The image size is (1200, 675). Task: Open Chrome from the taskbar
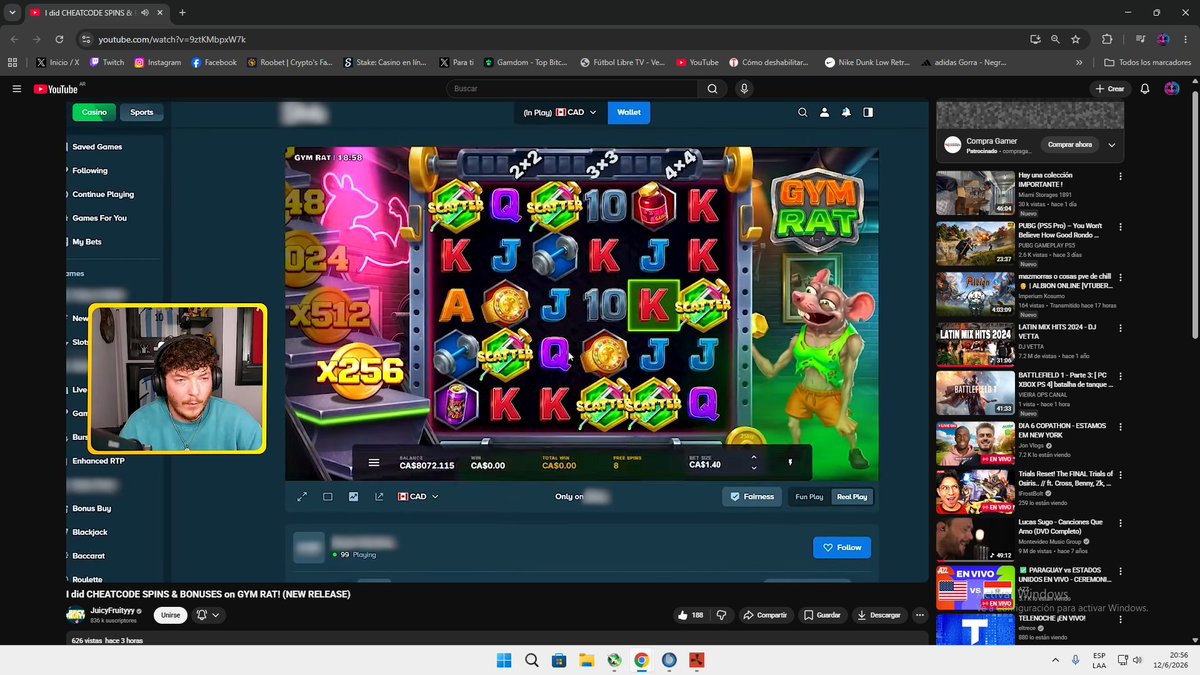[x=642, y=660]
